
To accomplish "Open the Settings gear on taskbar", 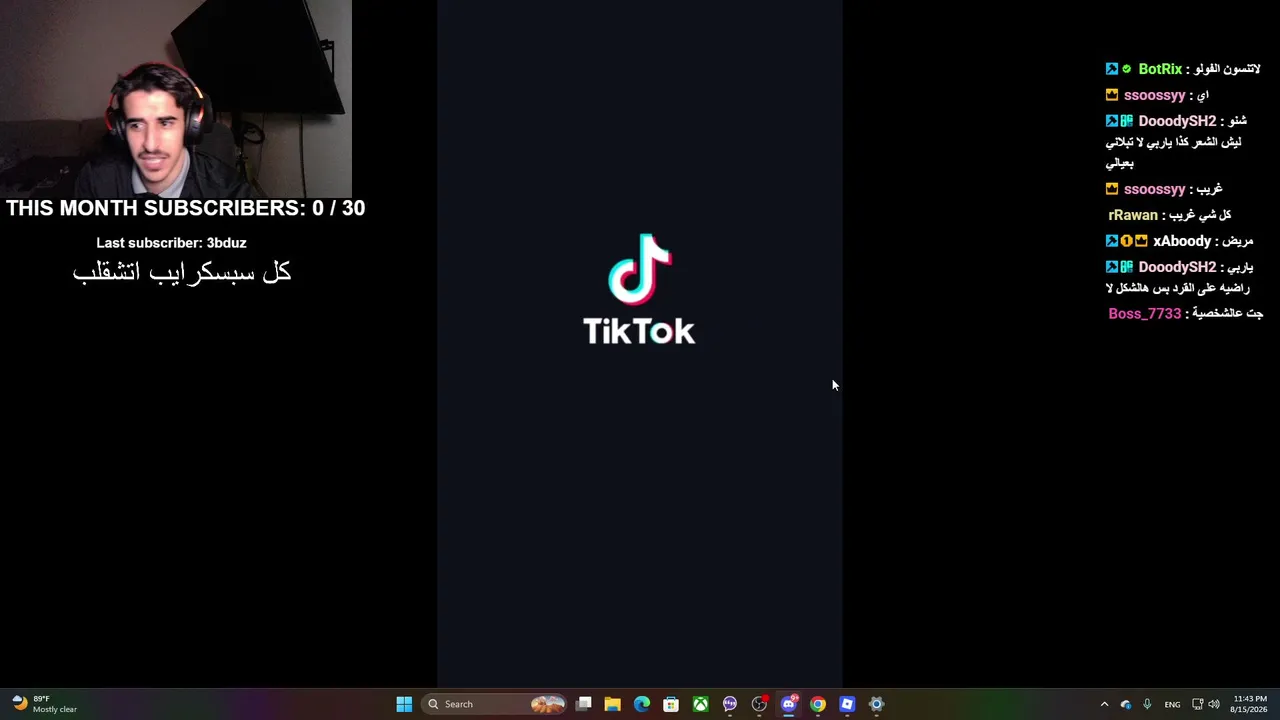I will click(877, 704).
